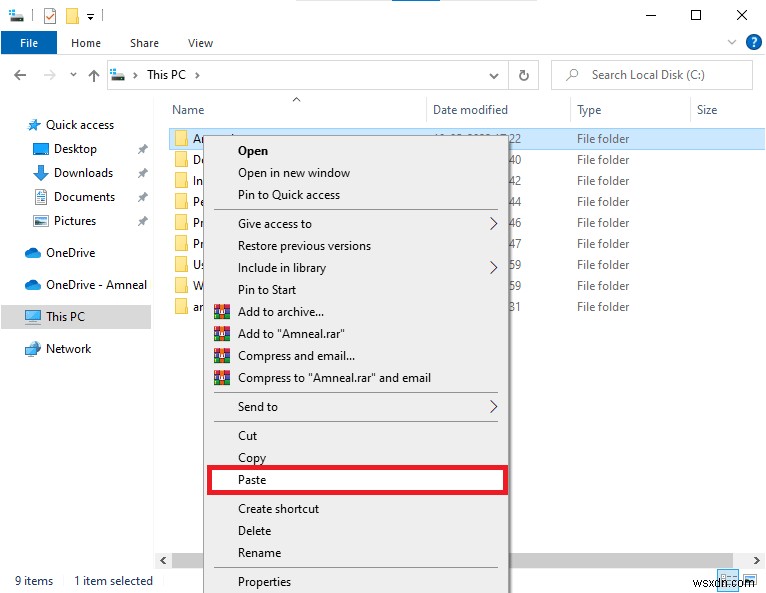The width and height of the screenshot is (766, 593).
Task: Click the Properties icon in the quick access toolbar
Action: [x=50, y=16]
